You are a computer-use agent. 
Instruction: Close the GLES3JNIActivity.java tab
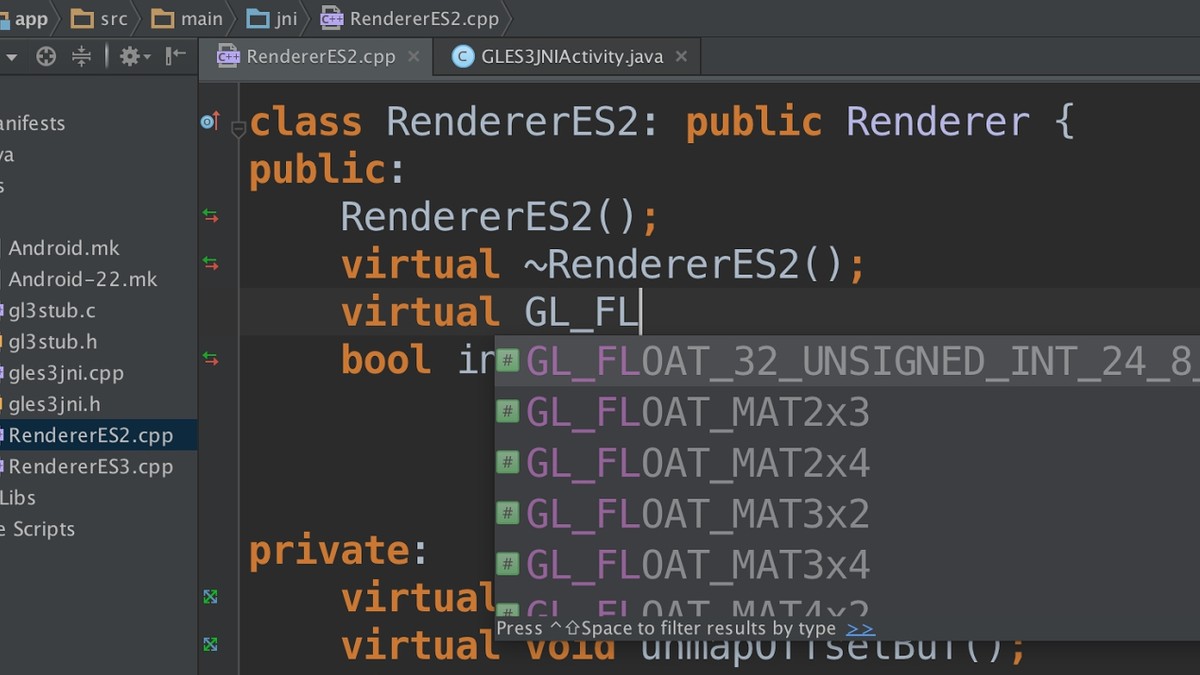point(681,57)
